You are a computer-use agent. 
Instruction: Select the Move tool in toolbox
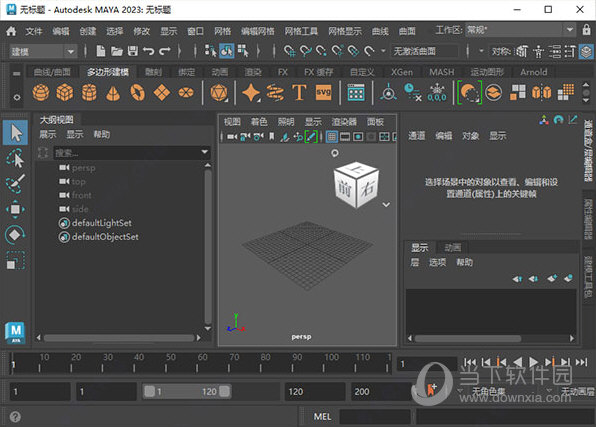tap(15, 209)
